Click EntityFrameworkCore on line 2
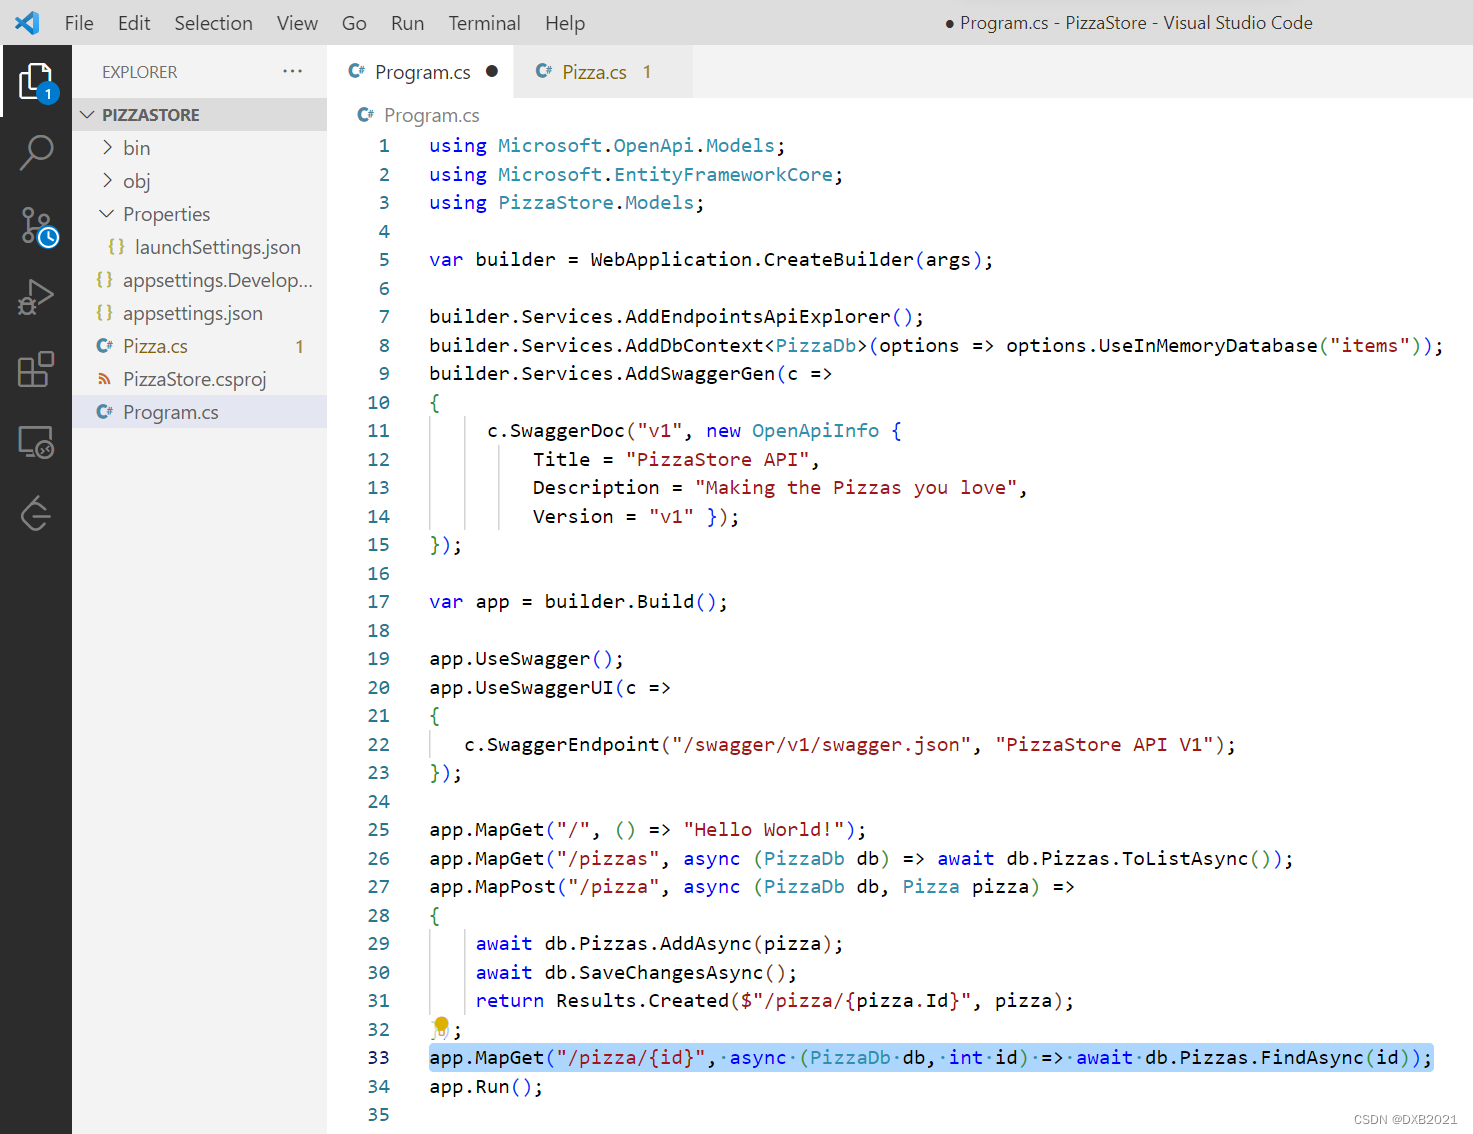 (723, 175)
